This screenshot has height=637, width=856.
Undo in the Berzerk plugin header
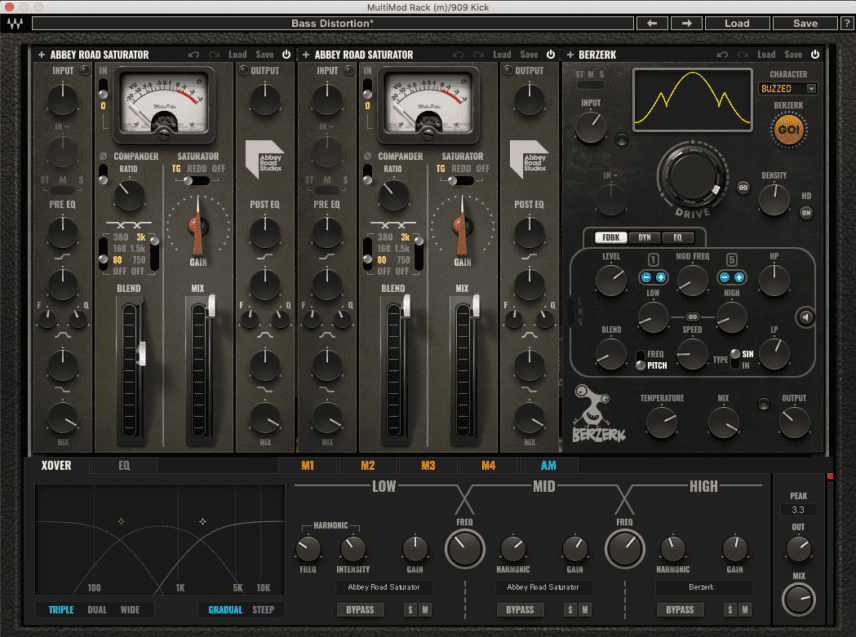point(722,55)
